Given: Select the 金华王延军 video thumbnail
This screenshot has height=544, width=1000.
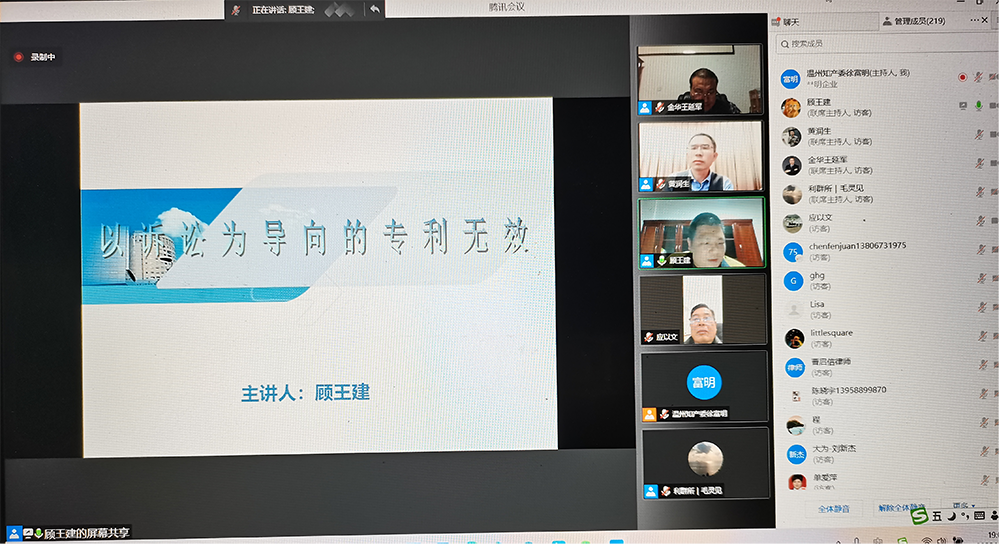Looking at the screenshot, I should point(700,79).
